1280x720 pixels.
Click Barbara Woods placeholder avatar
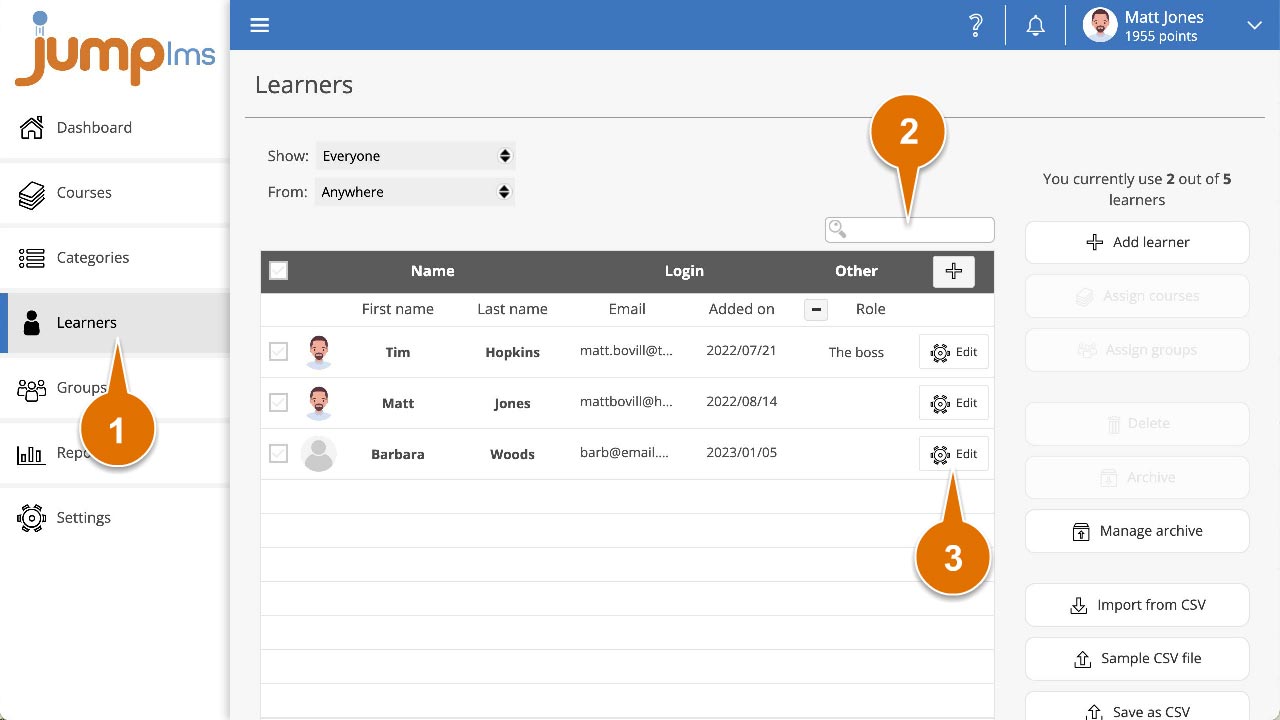(319, 454)
